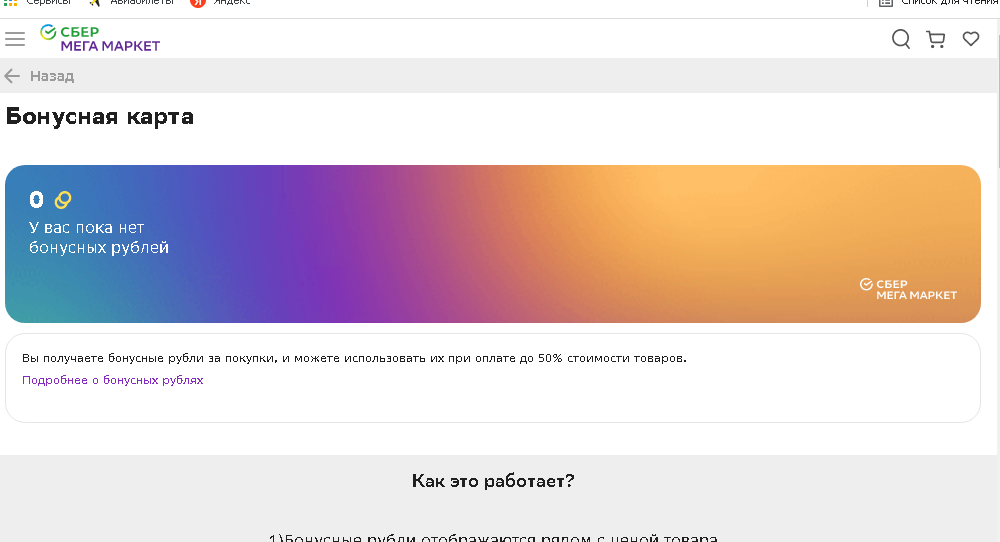The height and width of the screenshot is (542, 1000).
Task: Click the Бонусная карта heading
Action: 99,117
